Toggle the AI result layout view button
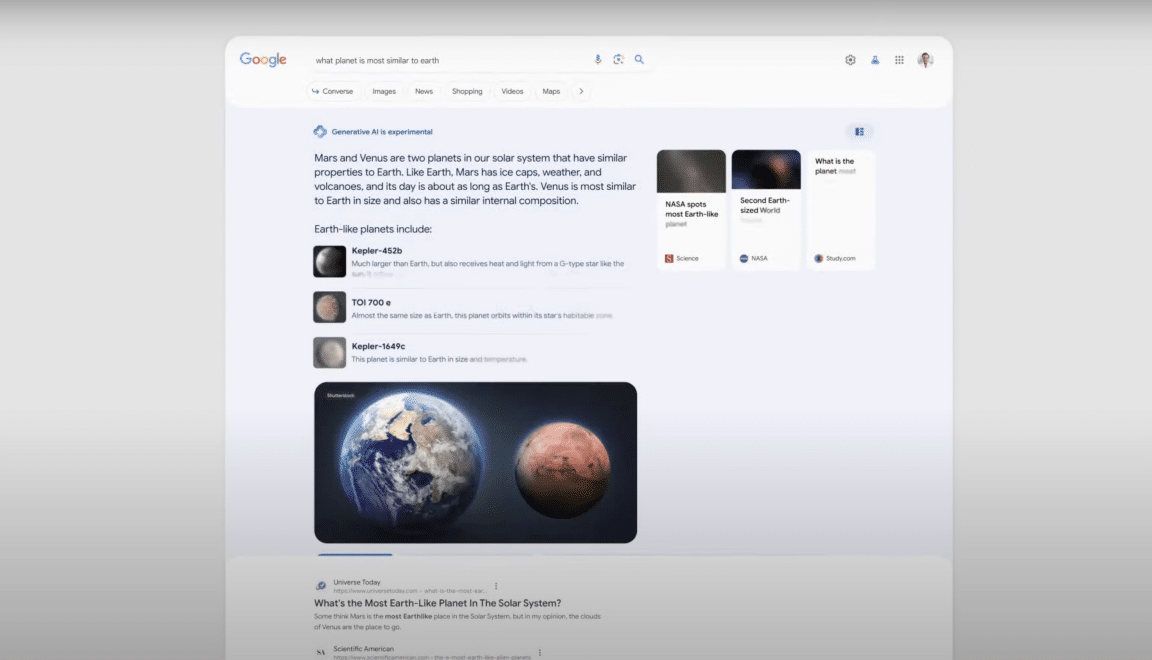Screen dimensions: 1152x660 pos(859,132)
